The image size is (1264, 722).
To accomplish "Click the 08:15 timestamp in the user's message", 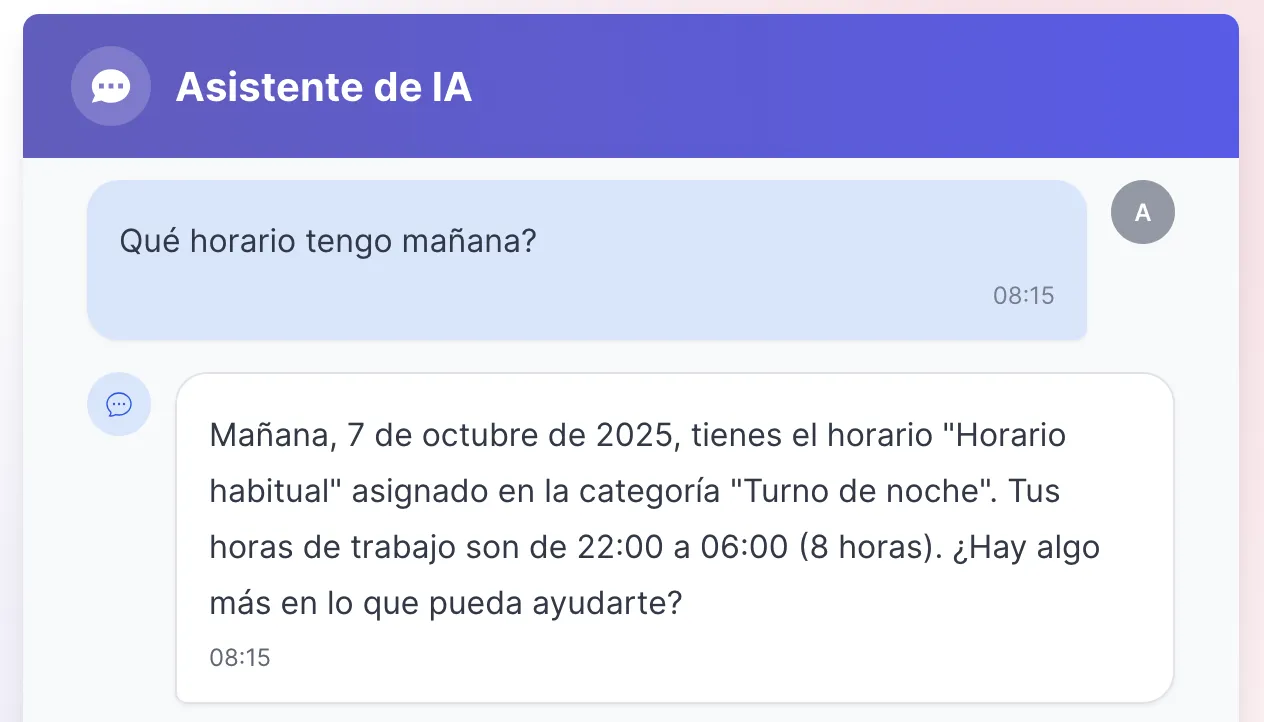I will [x=1023, y=296].
